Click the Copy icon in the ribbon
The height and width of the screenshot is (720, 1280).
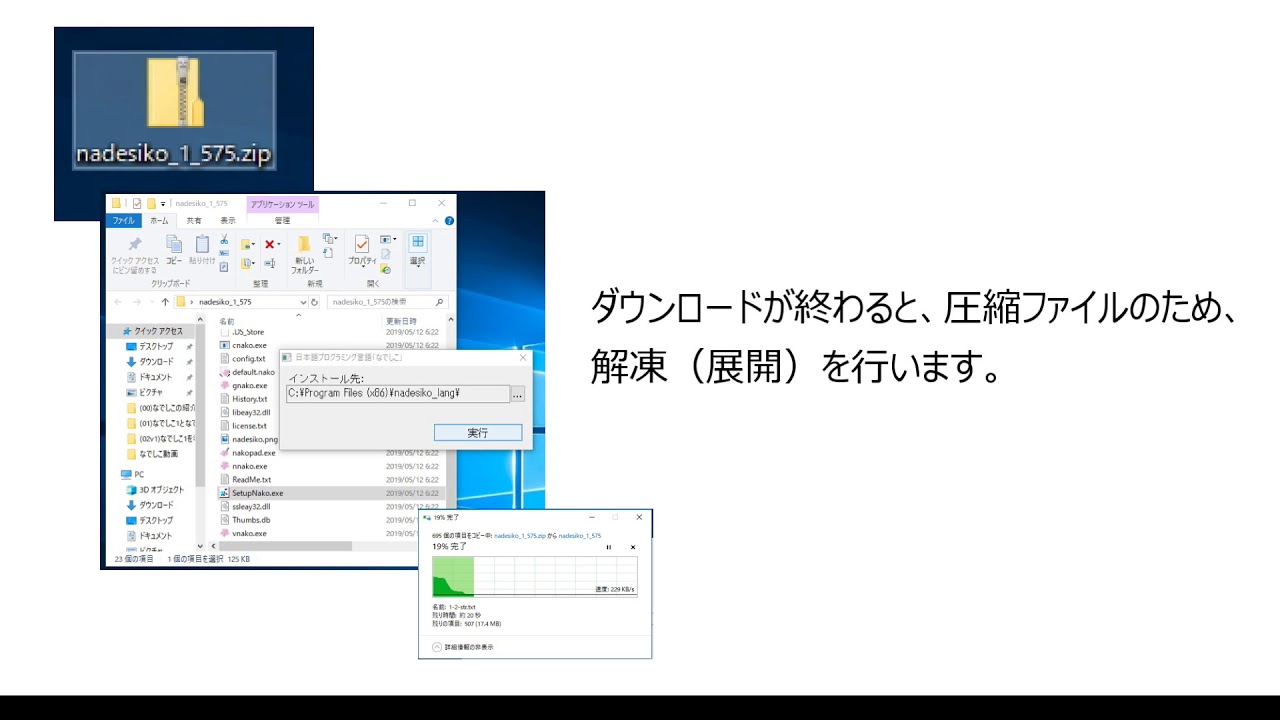[x=174, y=244]
